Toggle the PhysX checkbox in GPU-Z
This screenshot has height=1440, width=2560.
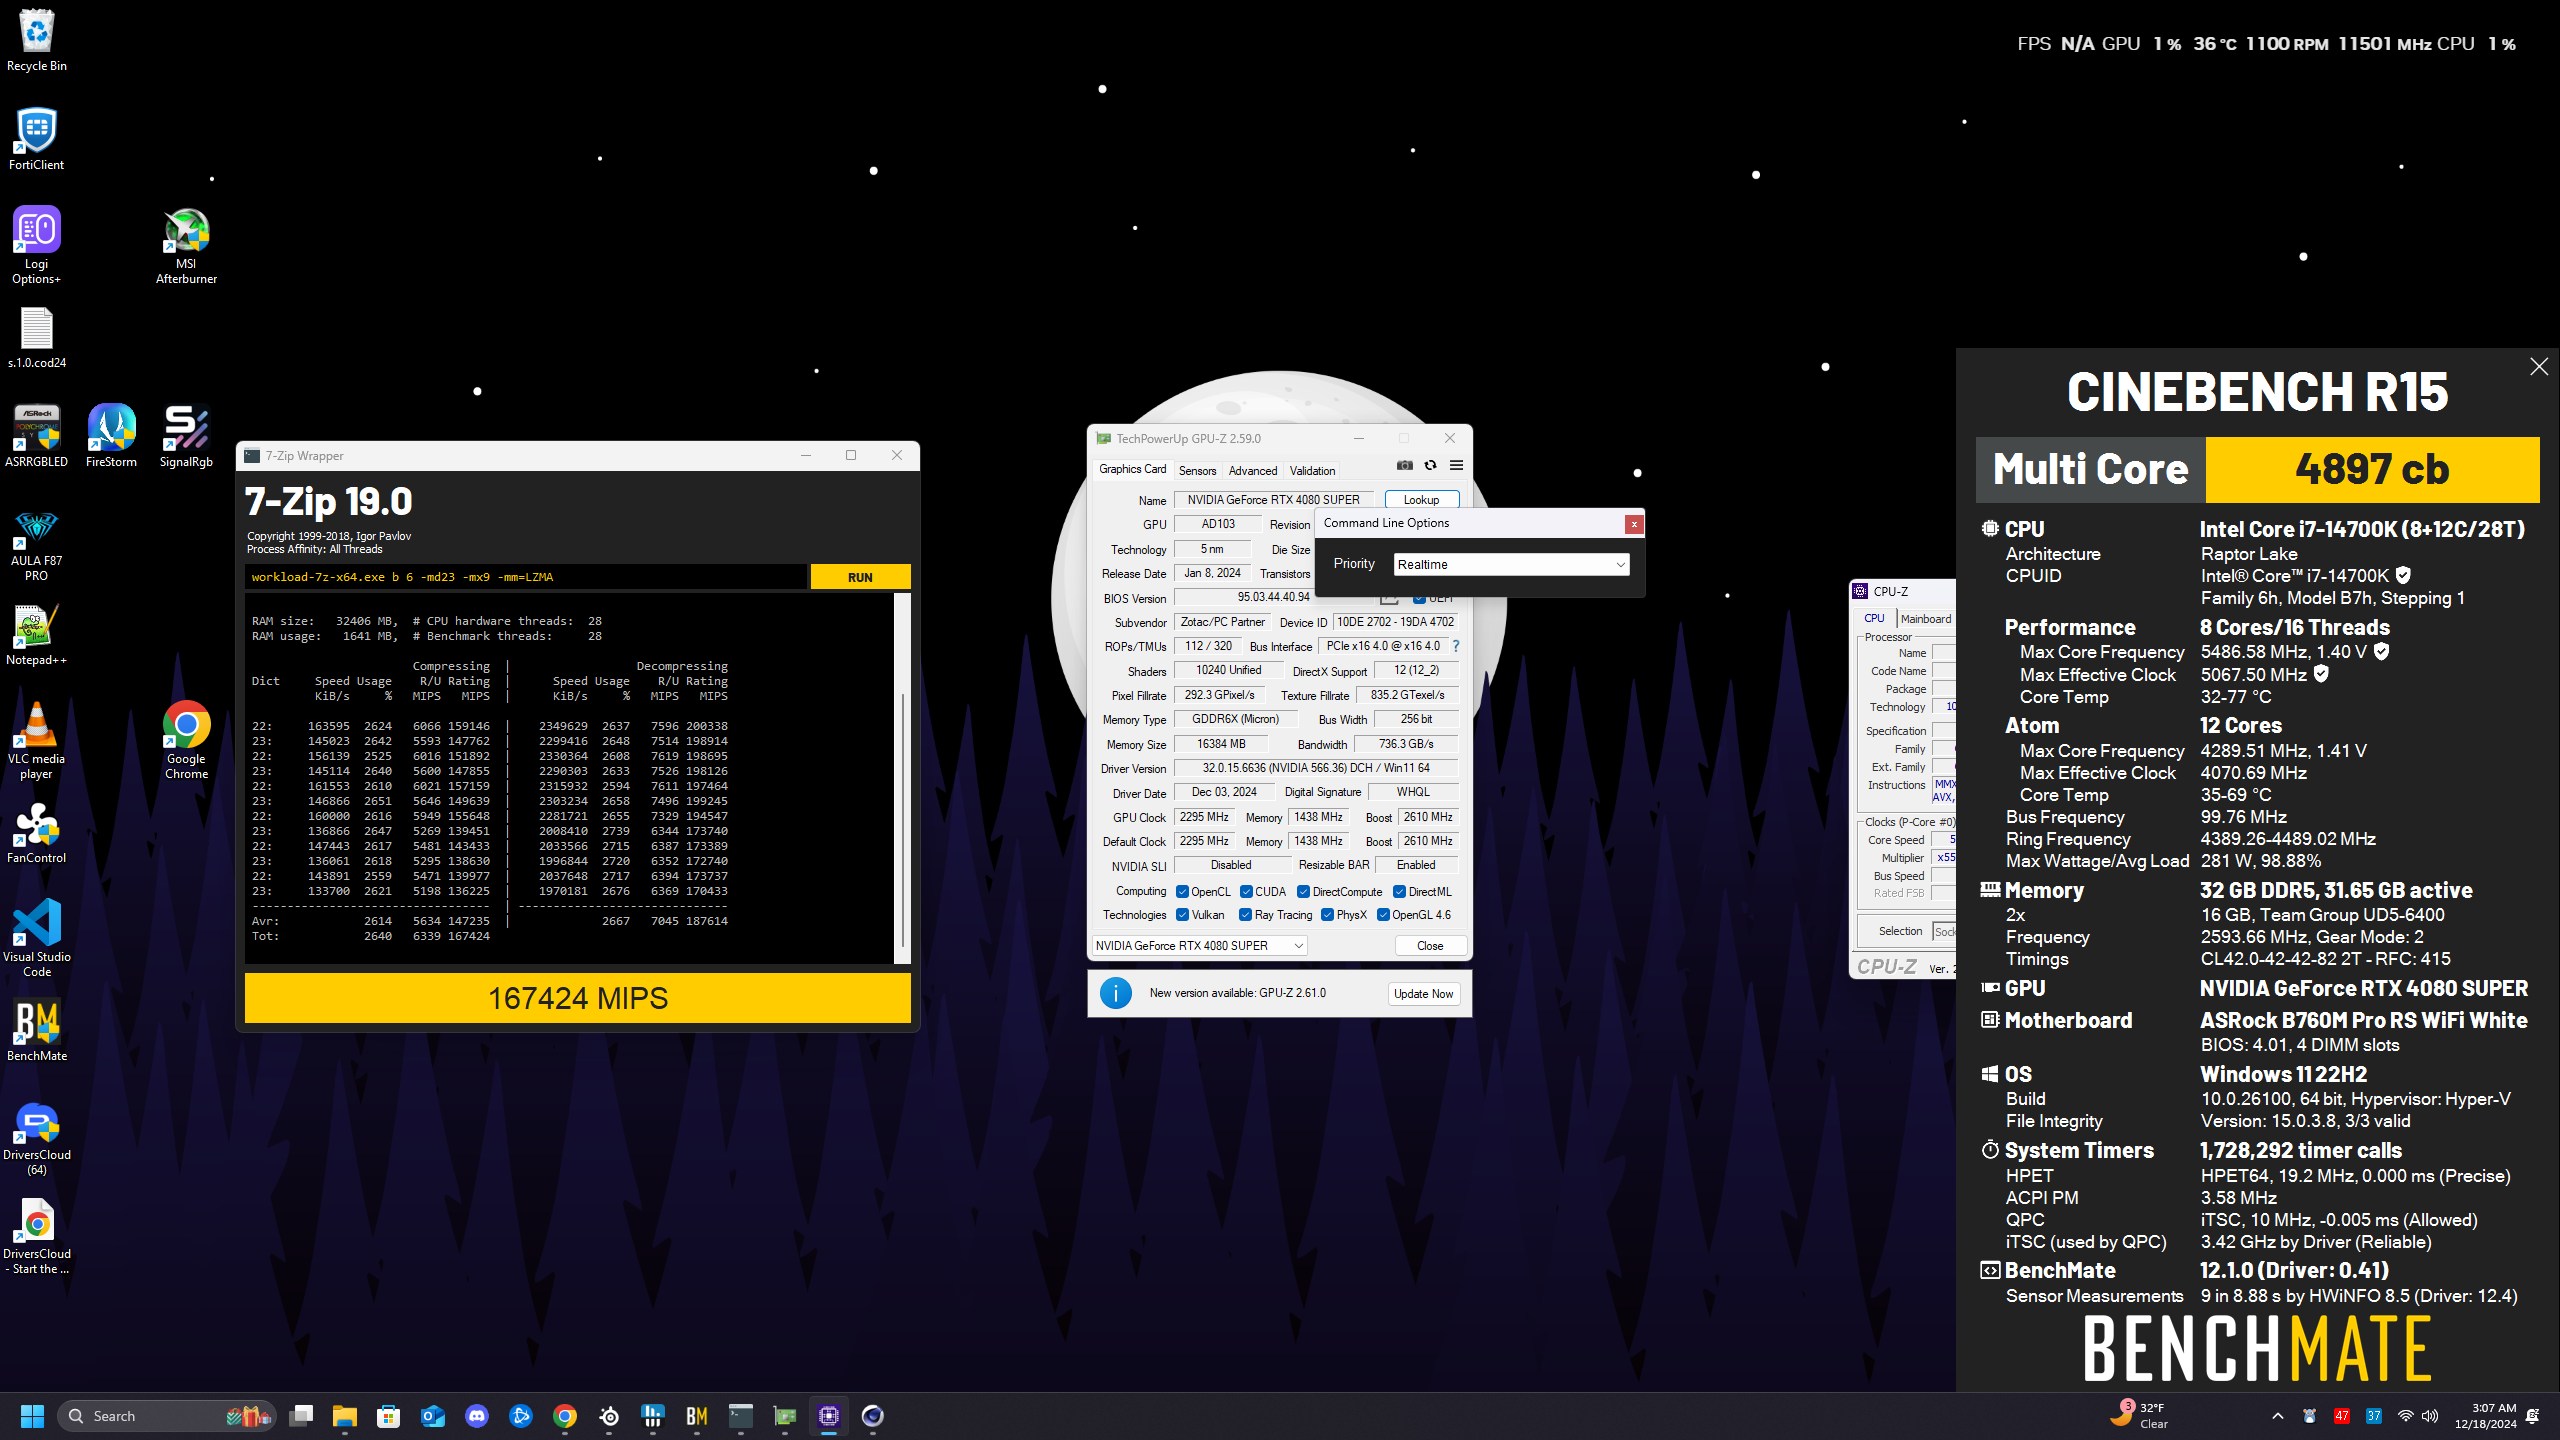(1327, 915)
